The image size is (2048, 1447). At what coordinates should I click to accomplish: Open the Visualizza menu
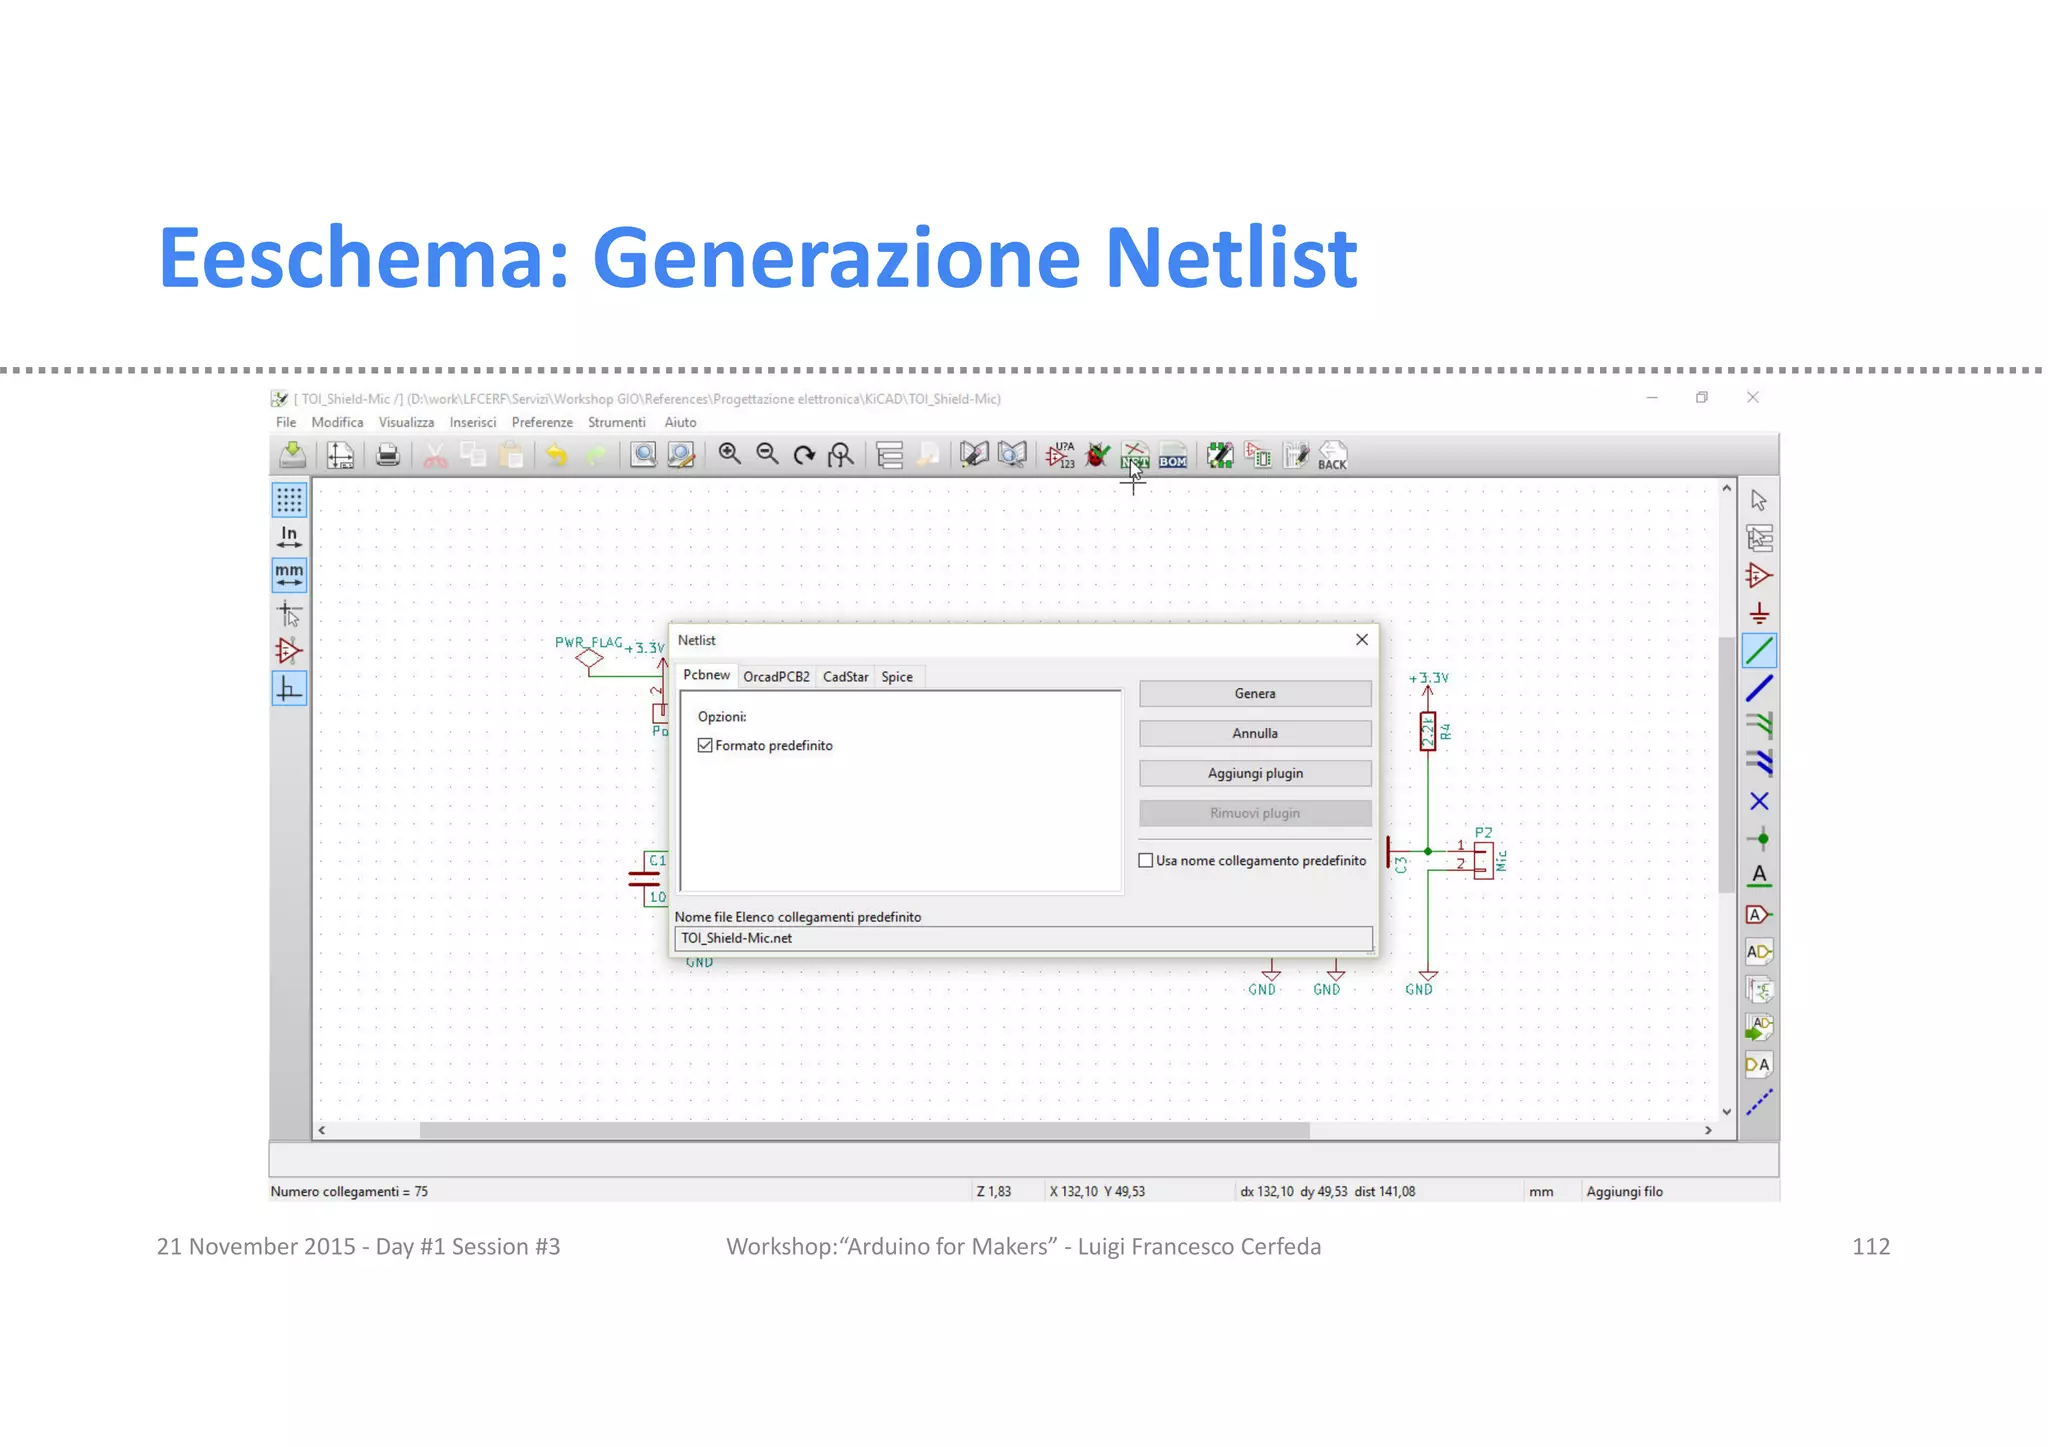(406, 423)
